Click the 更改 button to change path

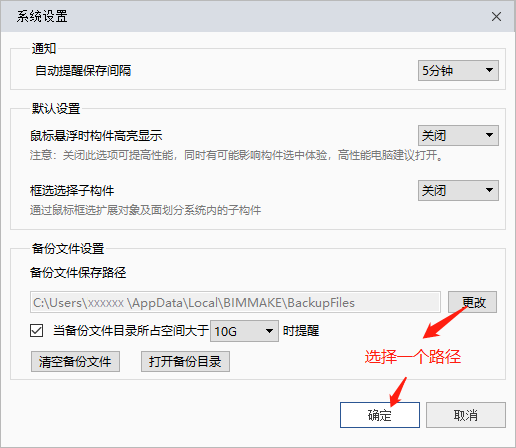[472, 302]
